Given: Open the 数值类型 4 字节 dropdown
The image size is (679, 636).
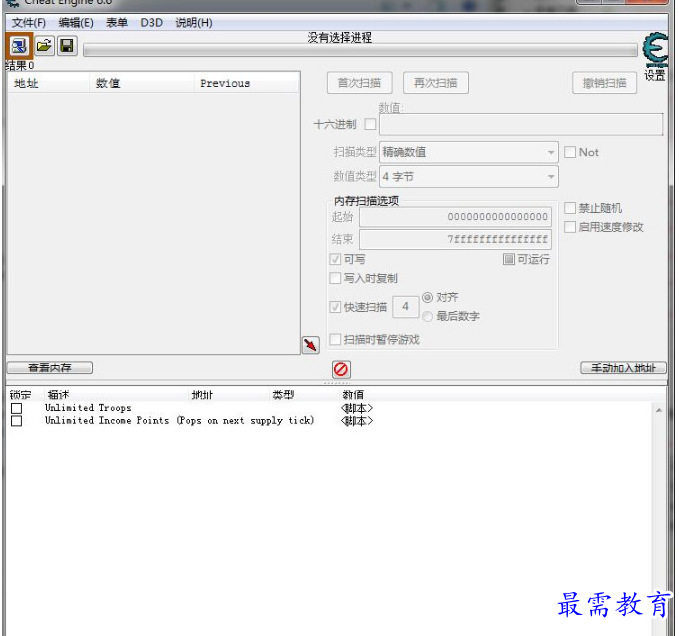Looking at the screenshot, I should [x=469, y=177].
